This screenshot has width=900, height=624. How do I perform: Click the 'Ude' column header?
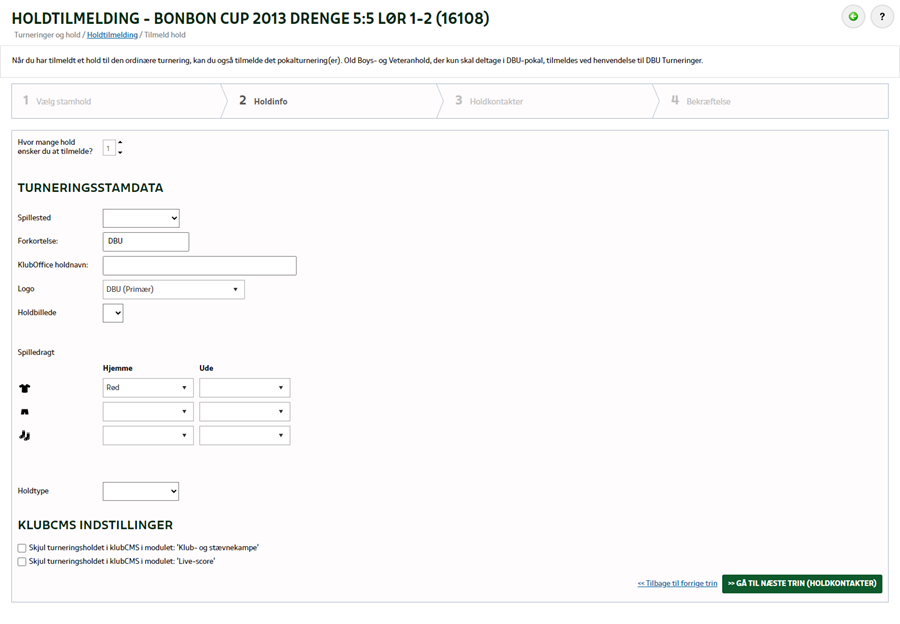point(206,368)
